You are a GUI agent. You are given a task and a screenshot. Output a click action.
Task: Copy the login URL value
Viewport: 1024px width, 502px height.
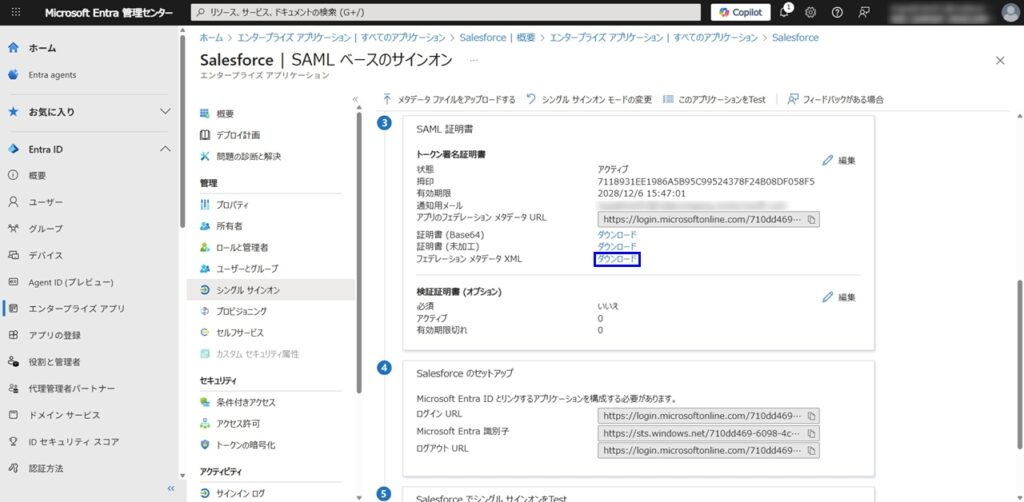tap(811, 415)
